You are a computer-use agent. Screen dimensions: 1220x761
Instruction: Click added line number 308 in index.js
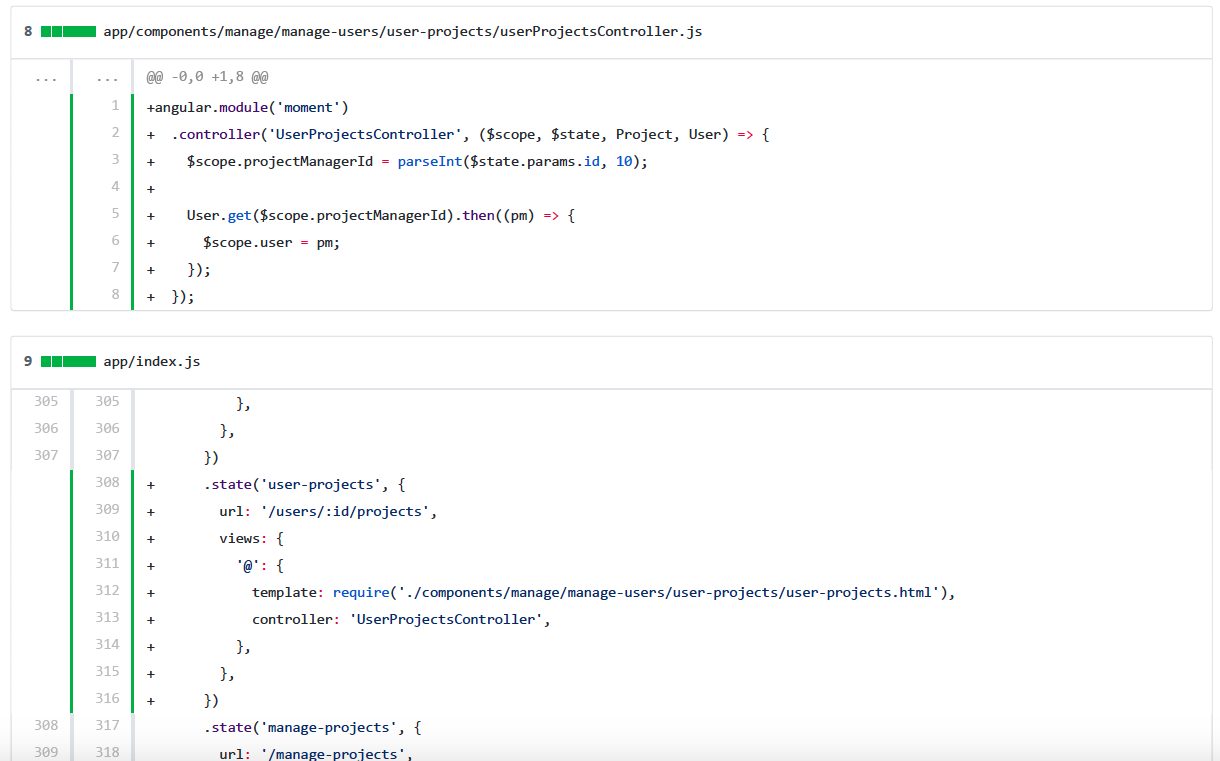[x=107, y=483]
